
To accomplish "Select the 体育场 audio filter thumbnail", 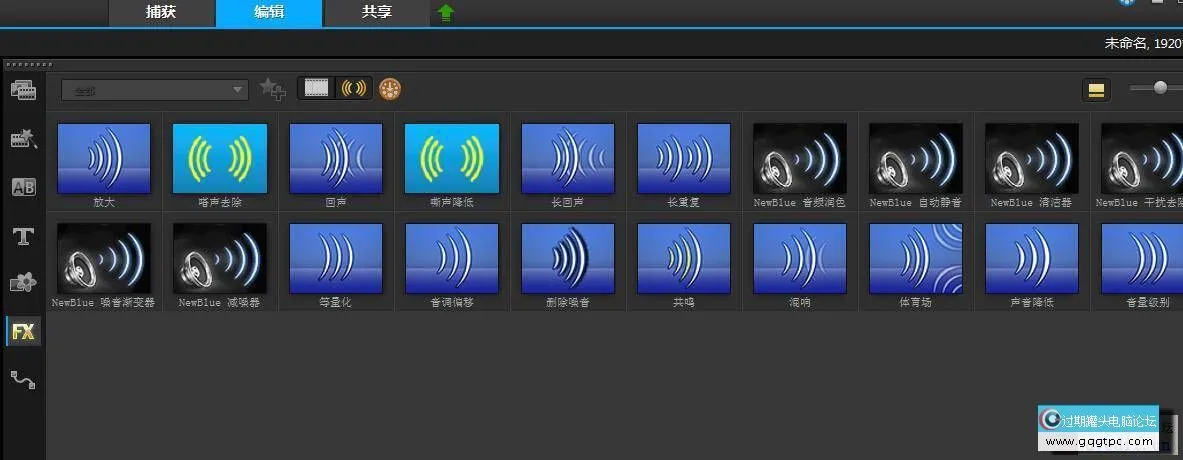I will click(x=916, y=258).
